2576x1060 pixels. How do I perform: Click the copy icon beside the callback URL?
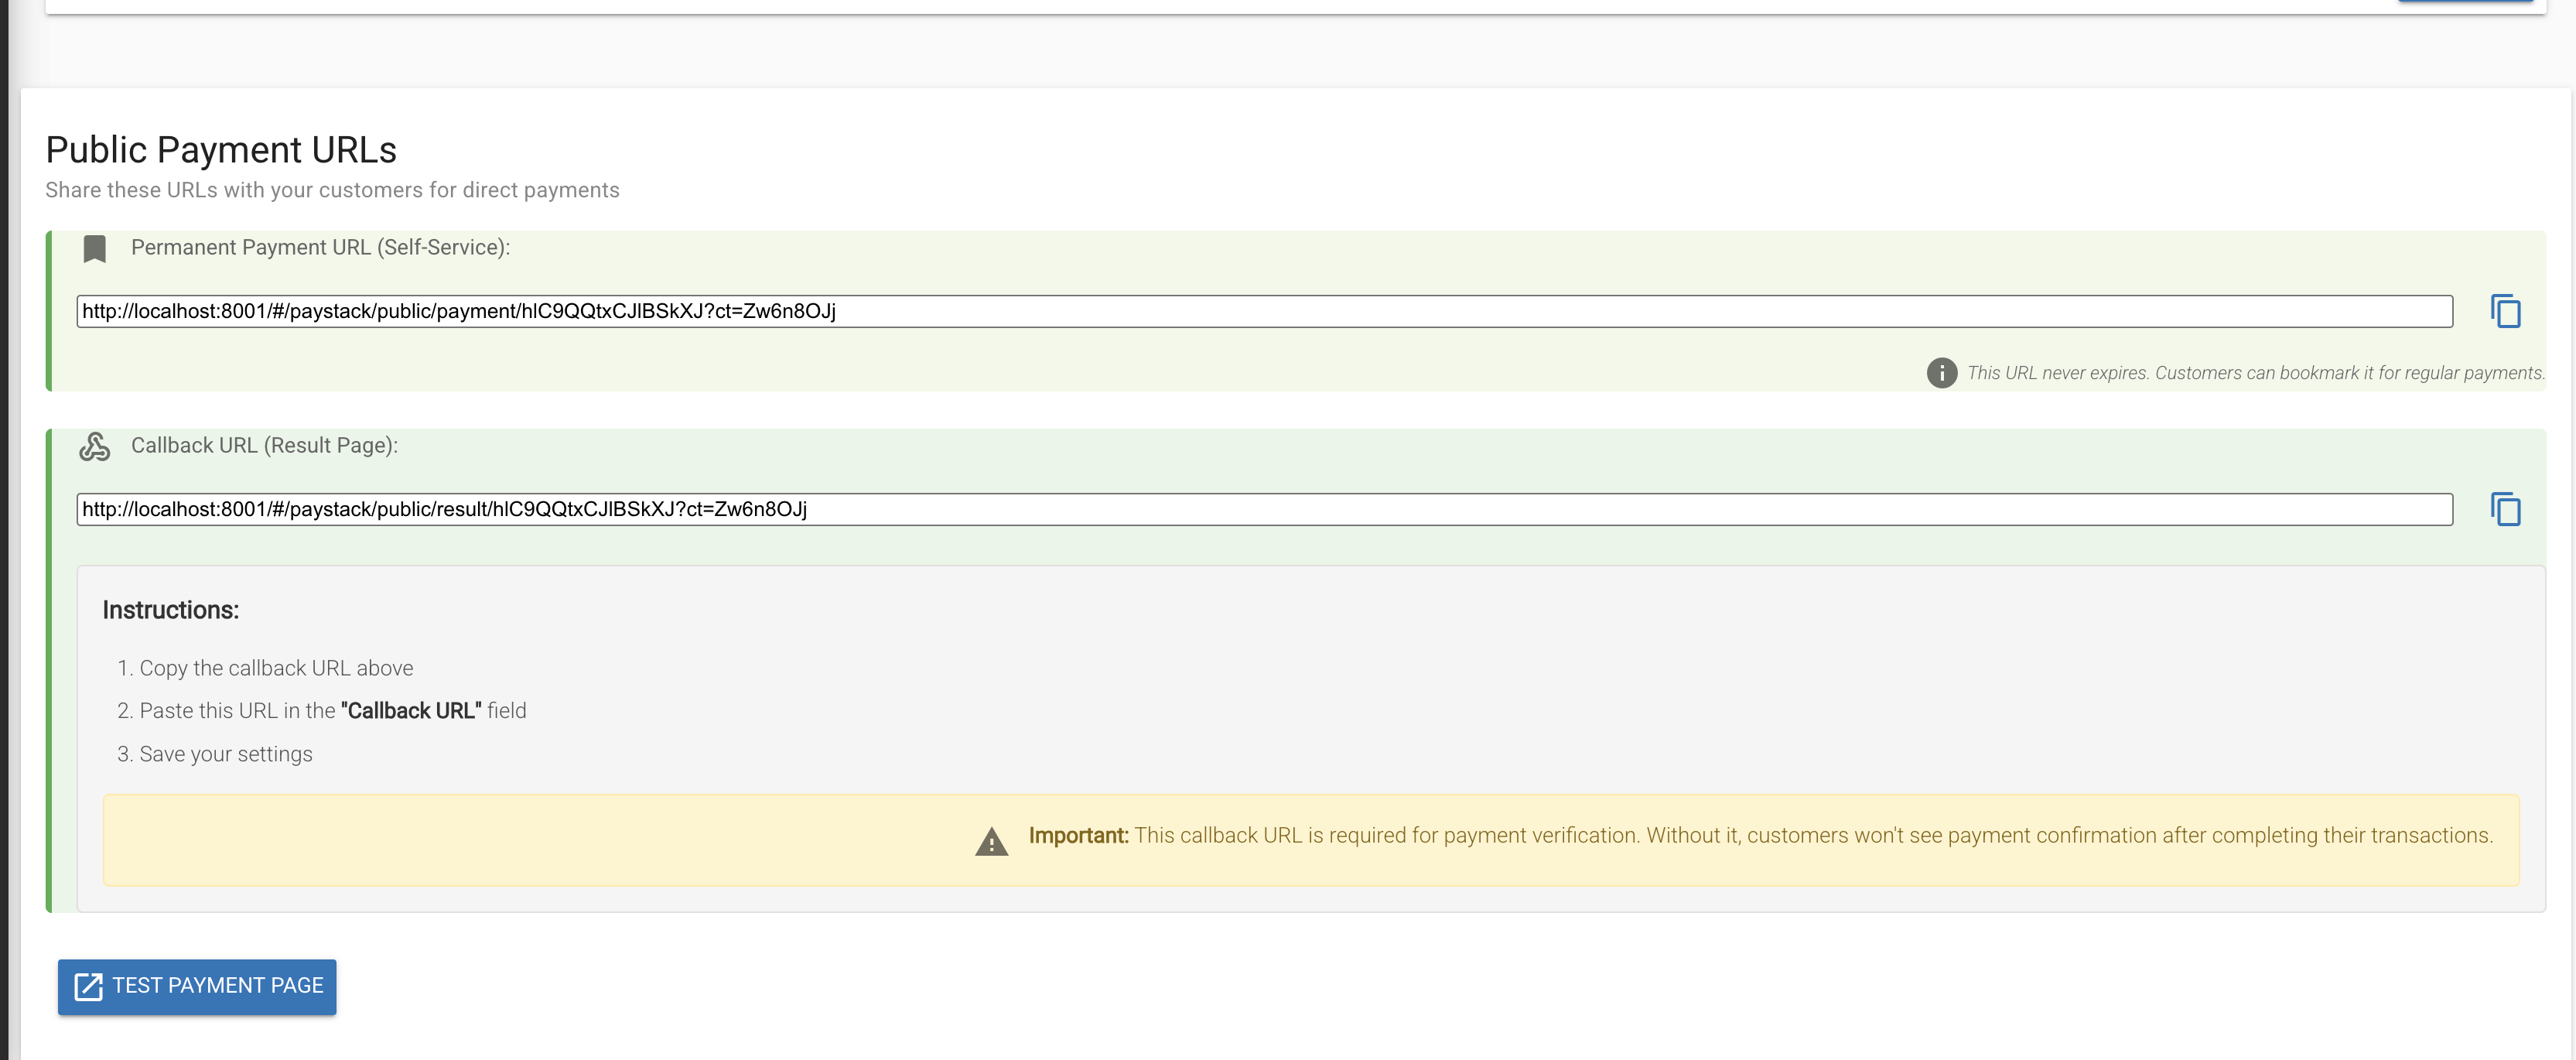(x=2508, y=509)
